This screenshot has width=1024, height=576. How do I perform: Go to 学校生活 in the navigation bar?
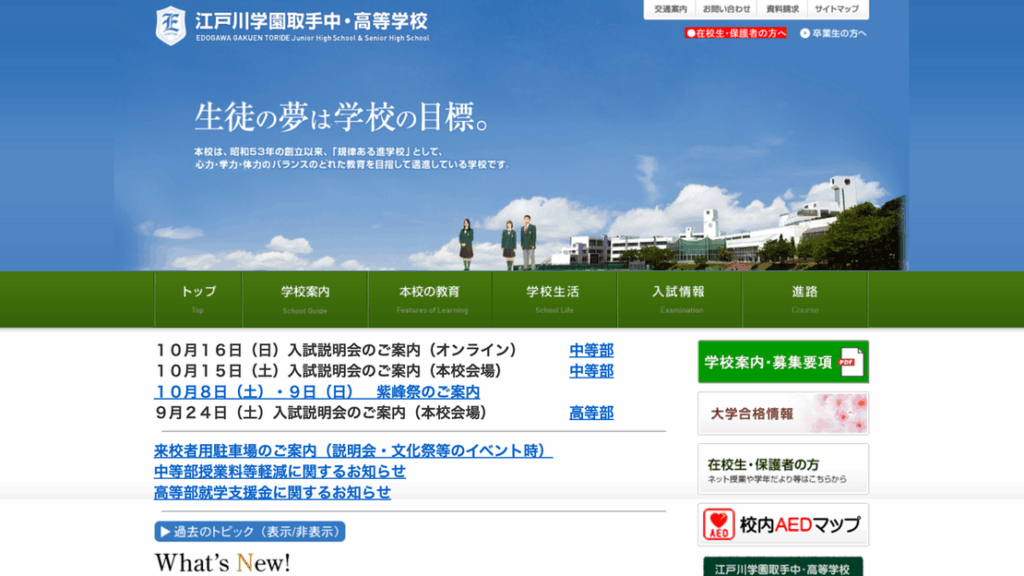pos(553,298)
